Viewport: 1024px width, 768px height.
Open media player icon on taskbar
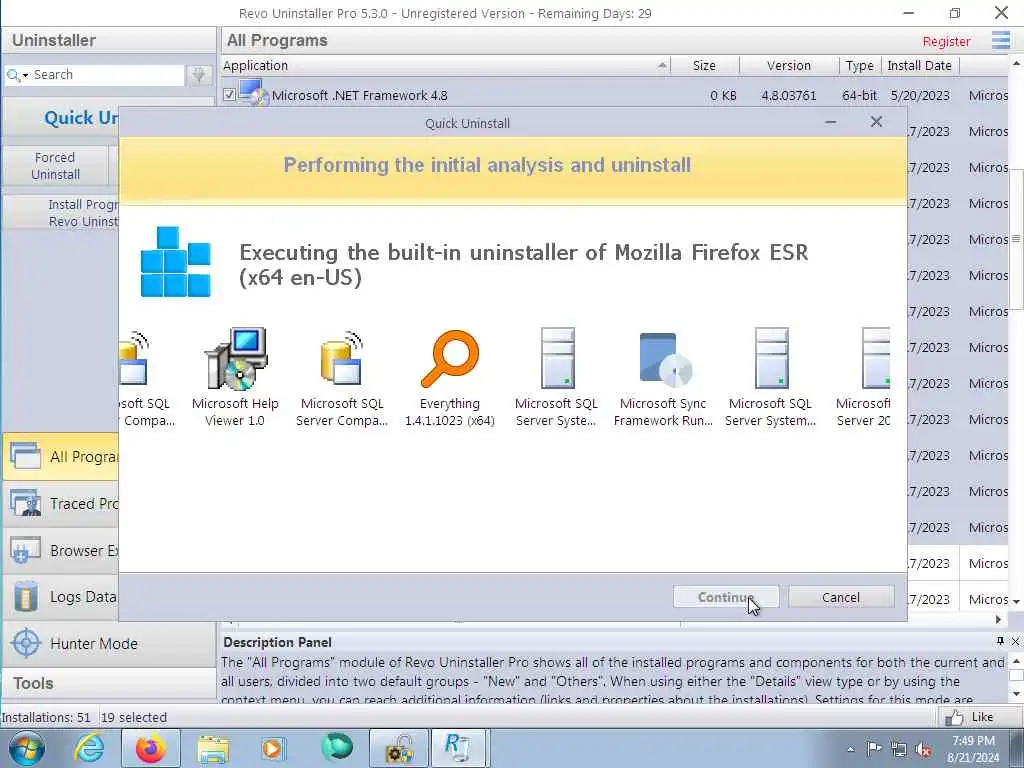coord(274,748)
